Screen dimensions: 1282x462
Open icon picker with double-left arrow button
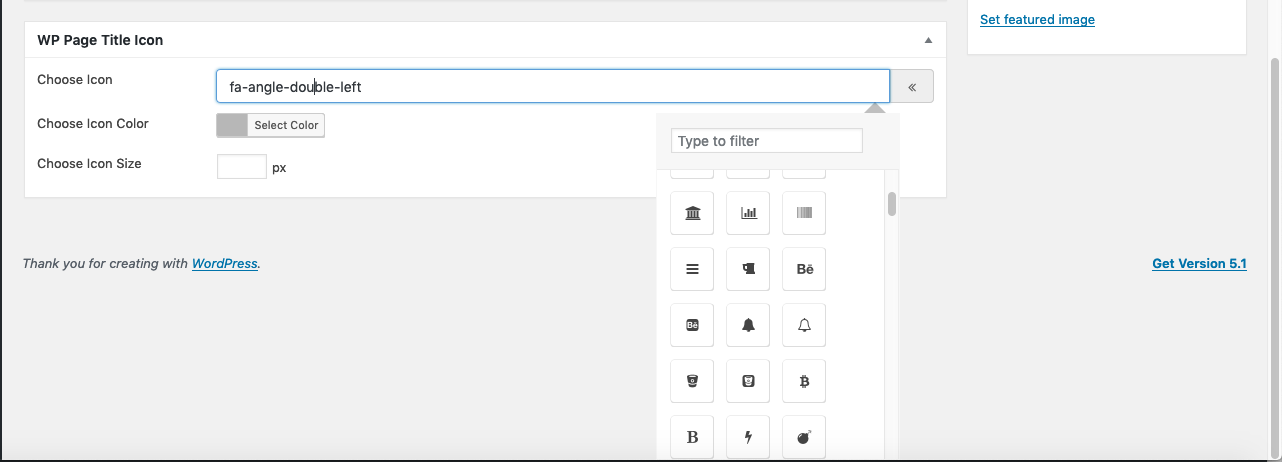(x=912, y=86)
